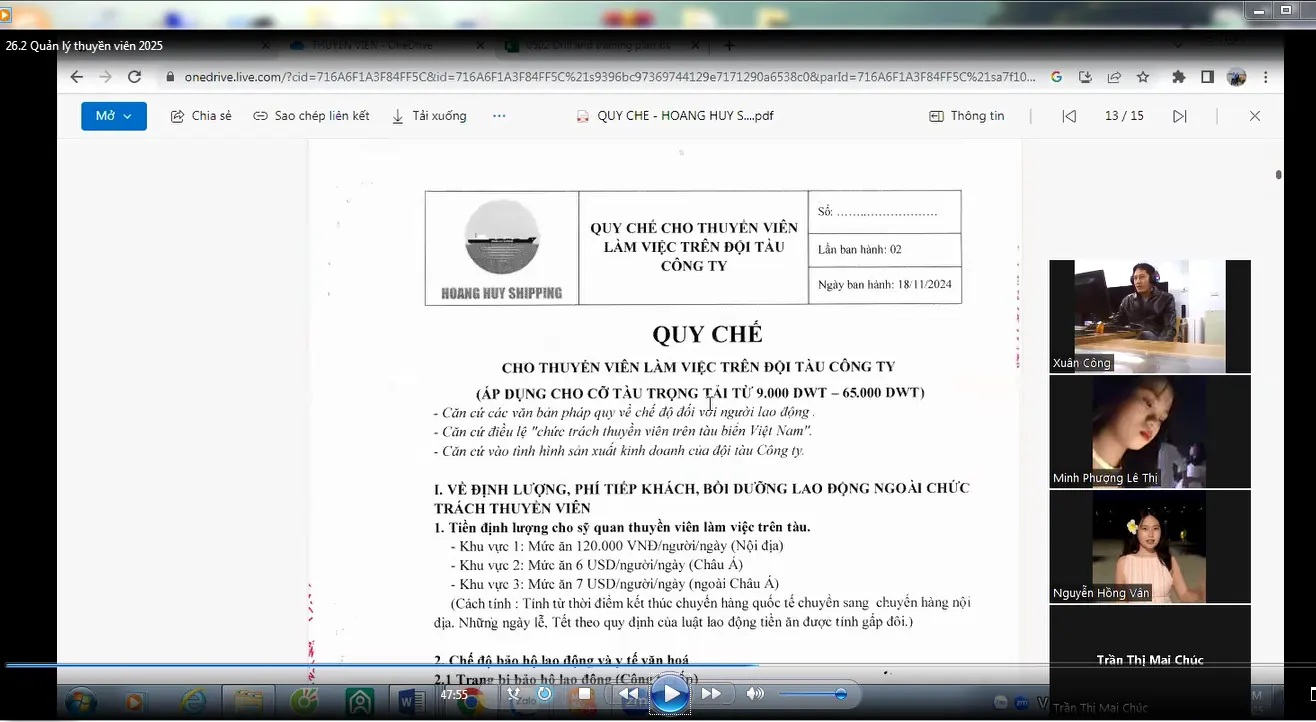The width and height of the screenshot is (1316, 722).
Task: Click the Ngày ban hành: 18/11/2024 cell
Action: [x=885, y=285]
